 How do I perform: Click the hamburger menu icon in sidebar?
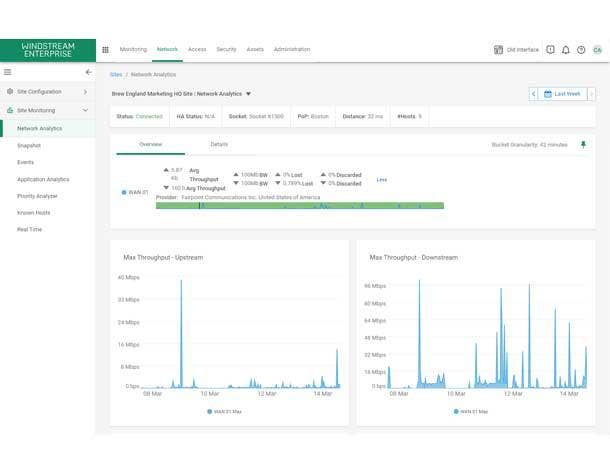coord(8,72)
